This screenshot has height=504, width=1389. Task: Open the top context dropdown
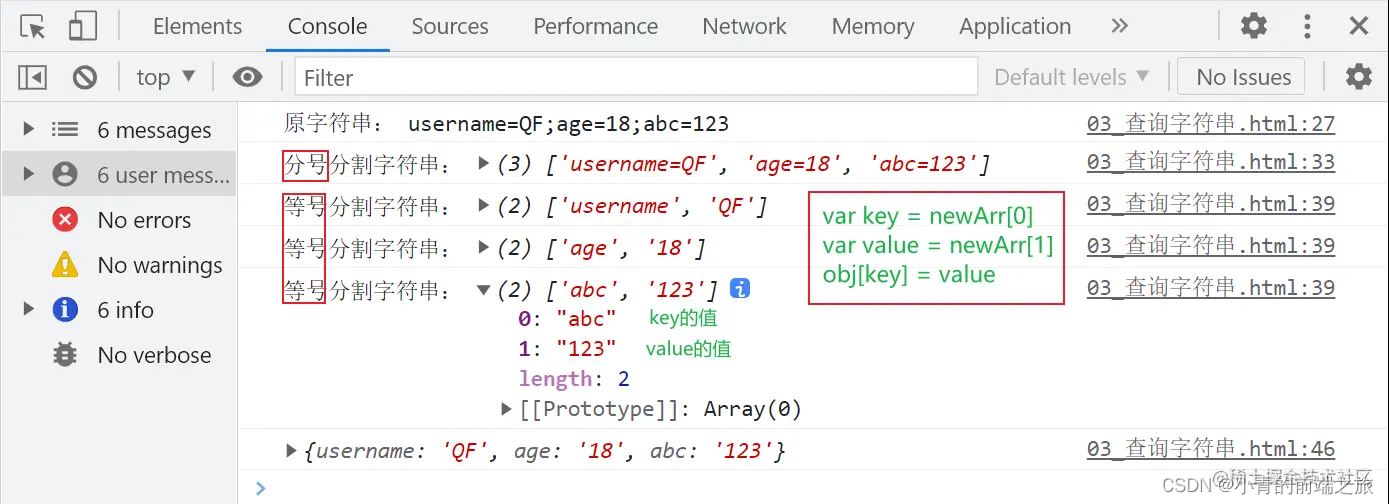(165, 77)
